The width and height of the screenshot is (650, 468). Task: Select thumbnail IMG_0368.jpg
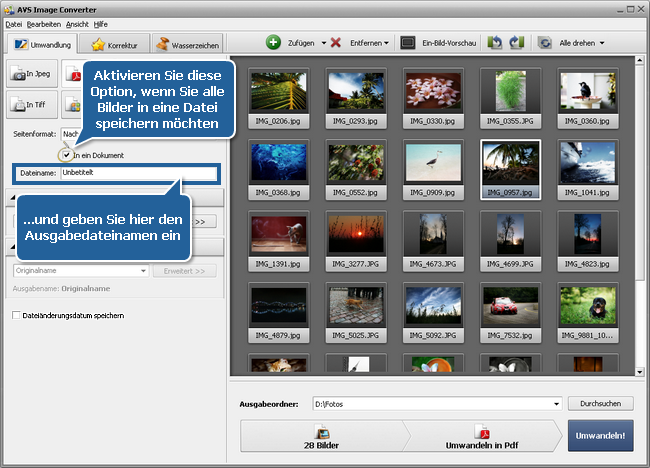(x=279, y=170)
